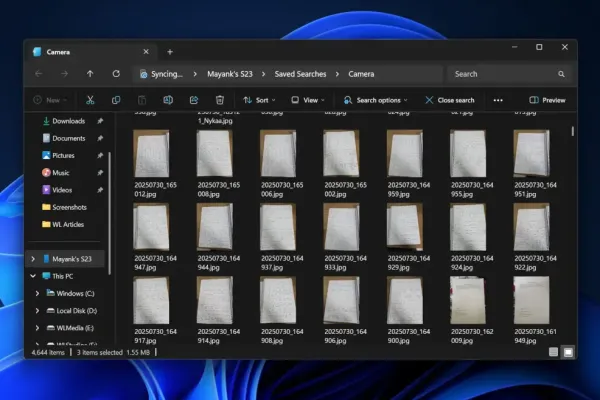Image resolution: width=600 pixels, height=400 pixels.
Task: Click file name 20250730_164917.jpg
Action: click(x=155, y=336)
